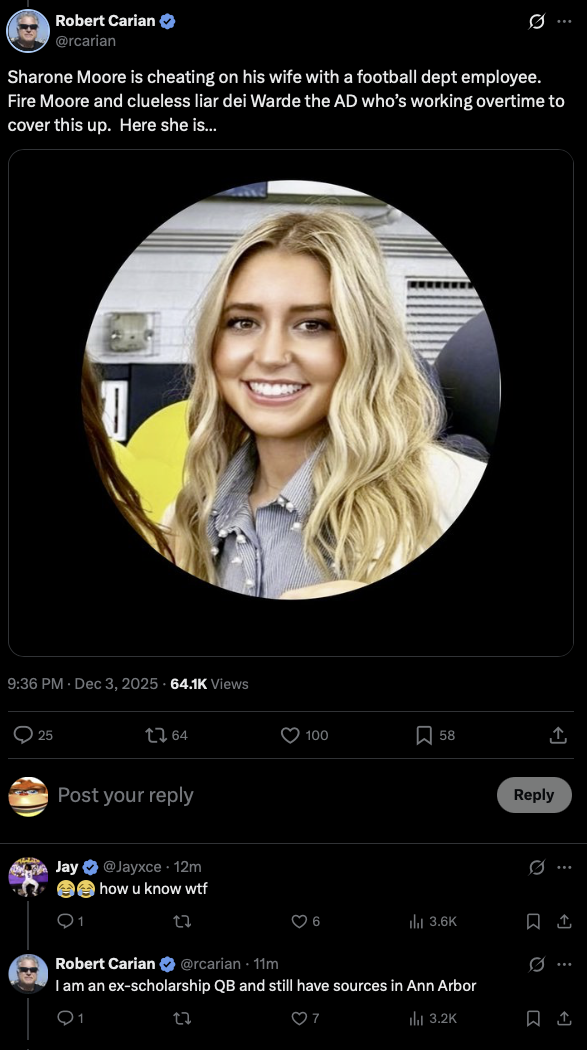Like Jay's reply with 6 likes
Image resolution: width=587 pixels, height=1050 pixels.
306,921
